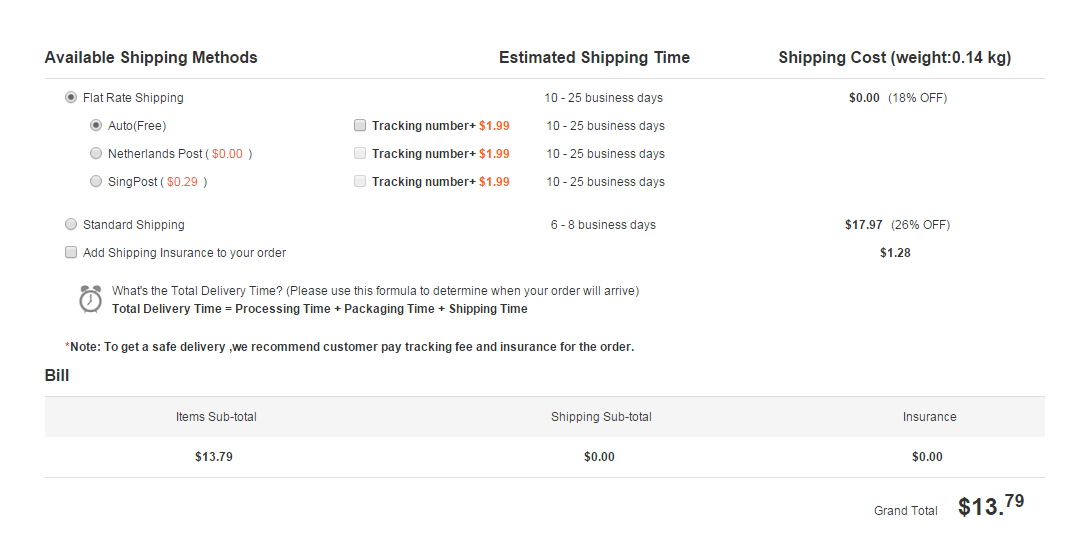
Task: Click the Shipping Sub-total column header
Action: pos(601,416)
